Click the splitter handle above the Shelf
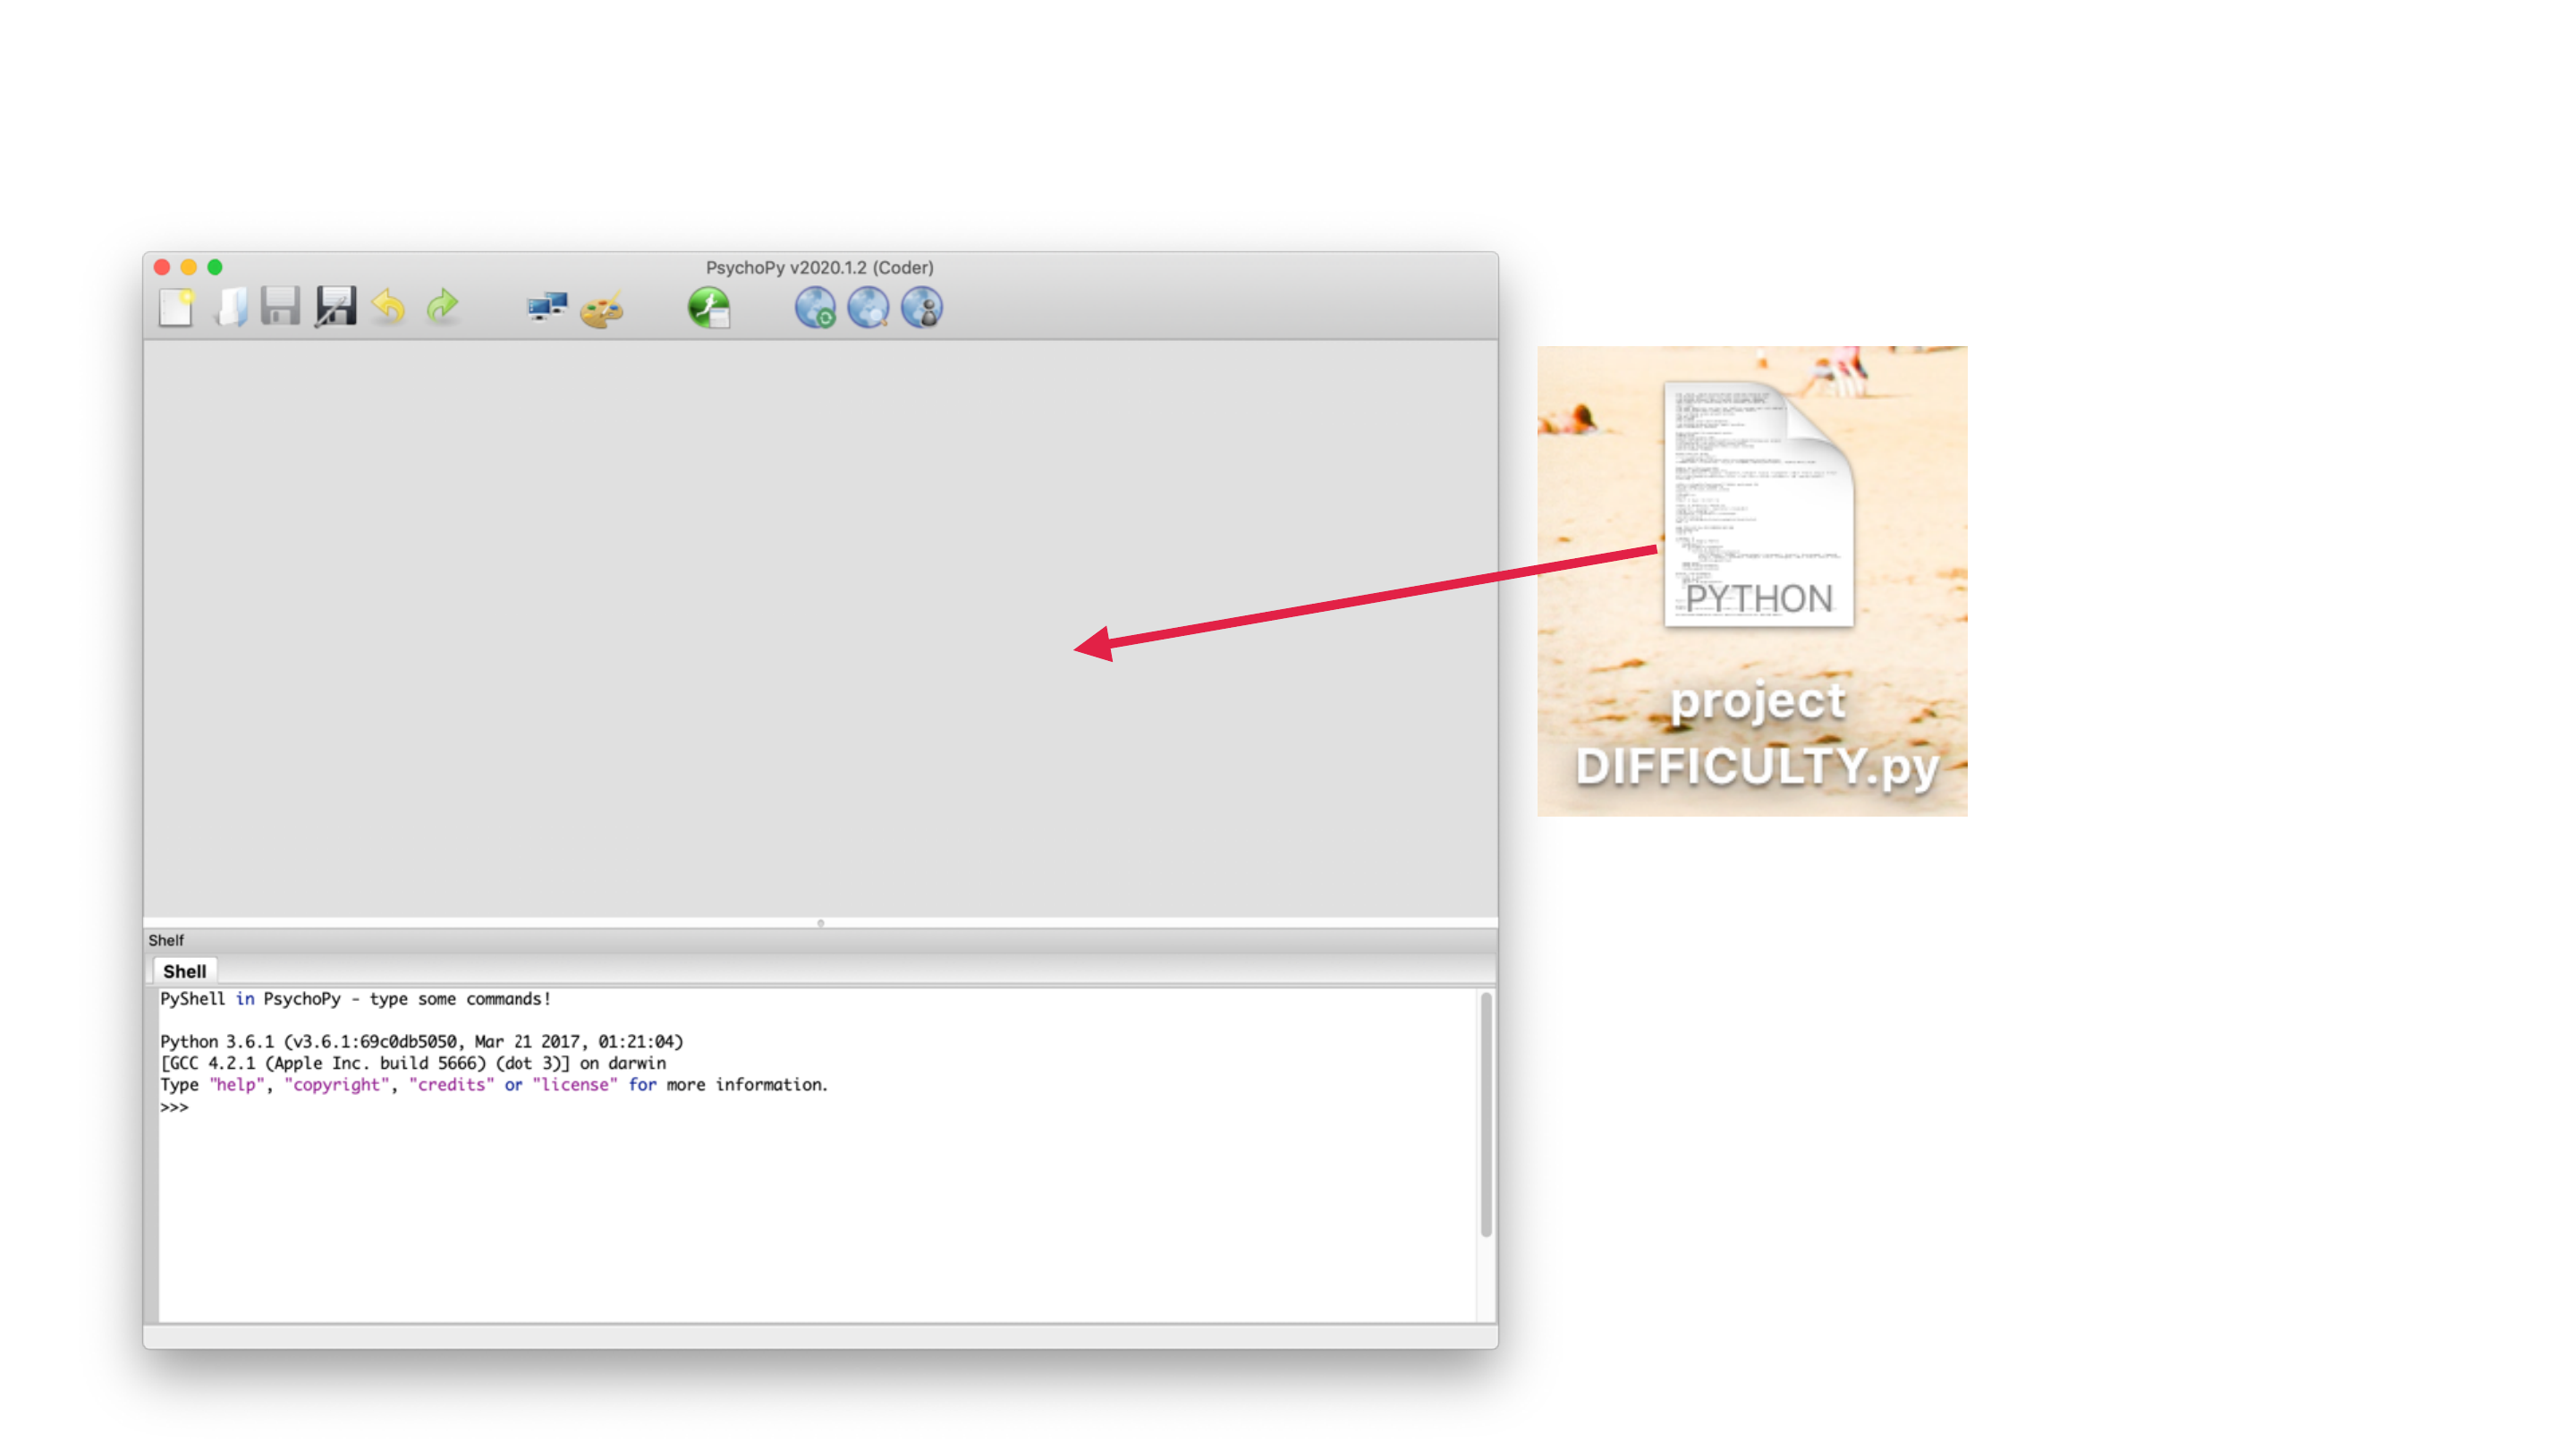The image size is (2576, 1449). point(820,923)
